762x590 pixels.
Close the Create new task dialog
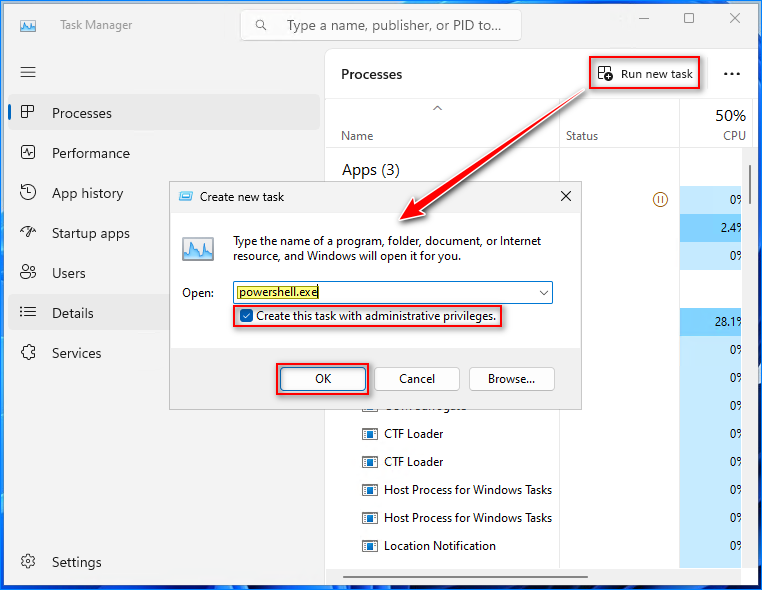point(566,196)
